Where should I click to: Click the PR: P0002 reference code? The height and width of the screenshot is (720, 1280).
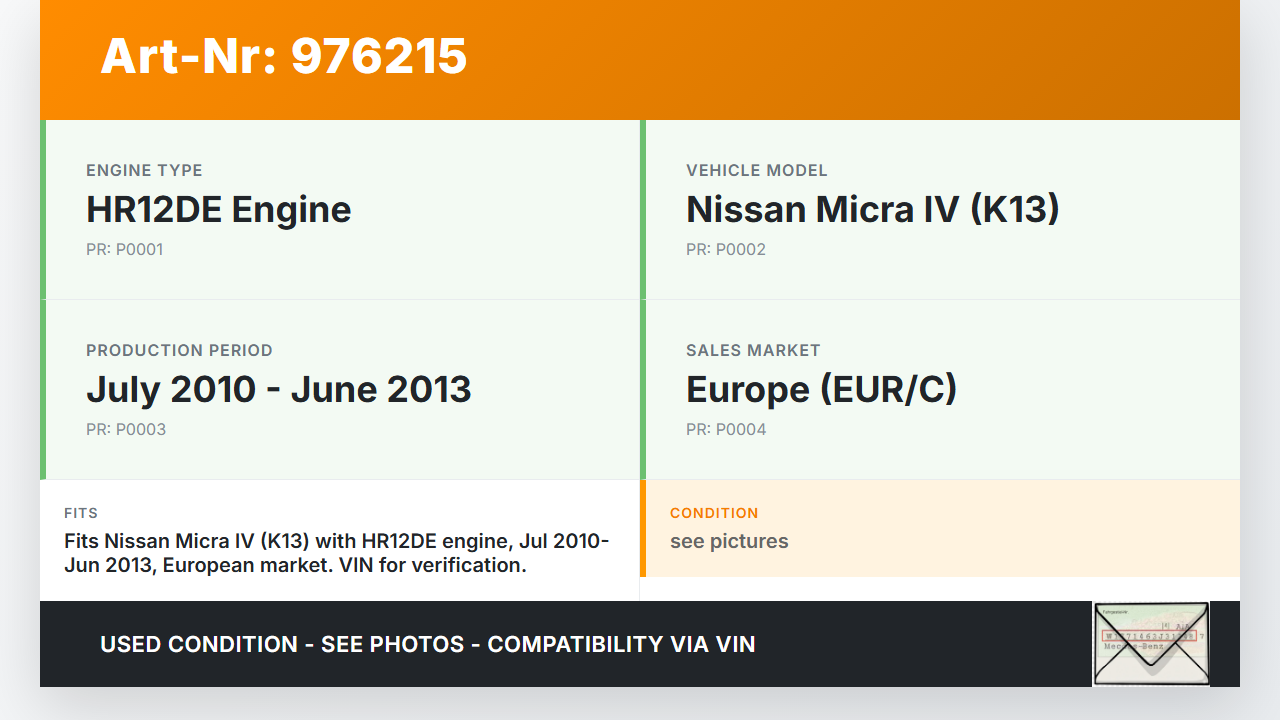coord(725,249)
